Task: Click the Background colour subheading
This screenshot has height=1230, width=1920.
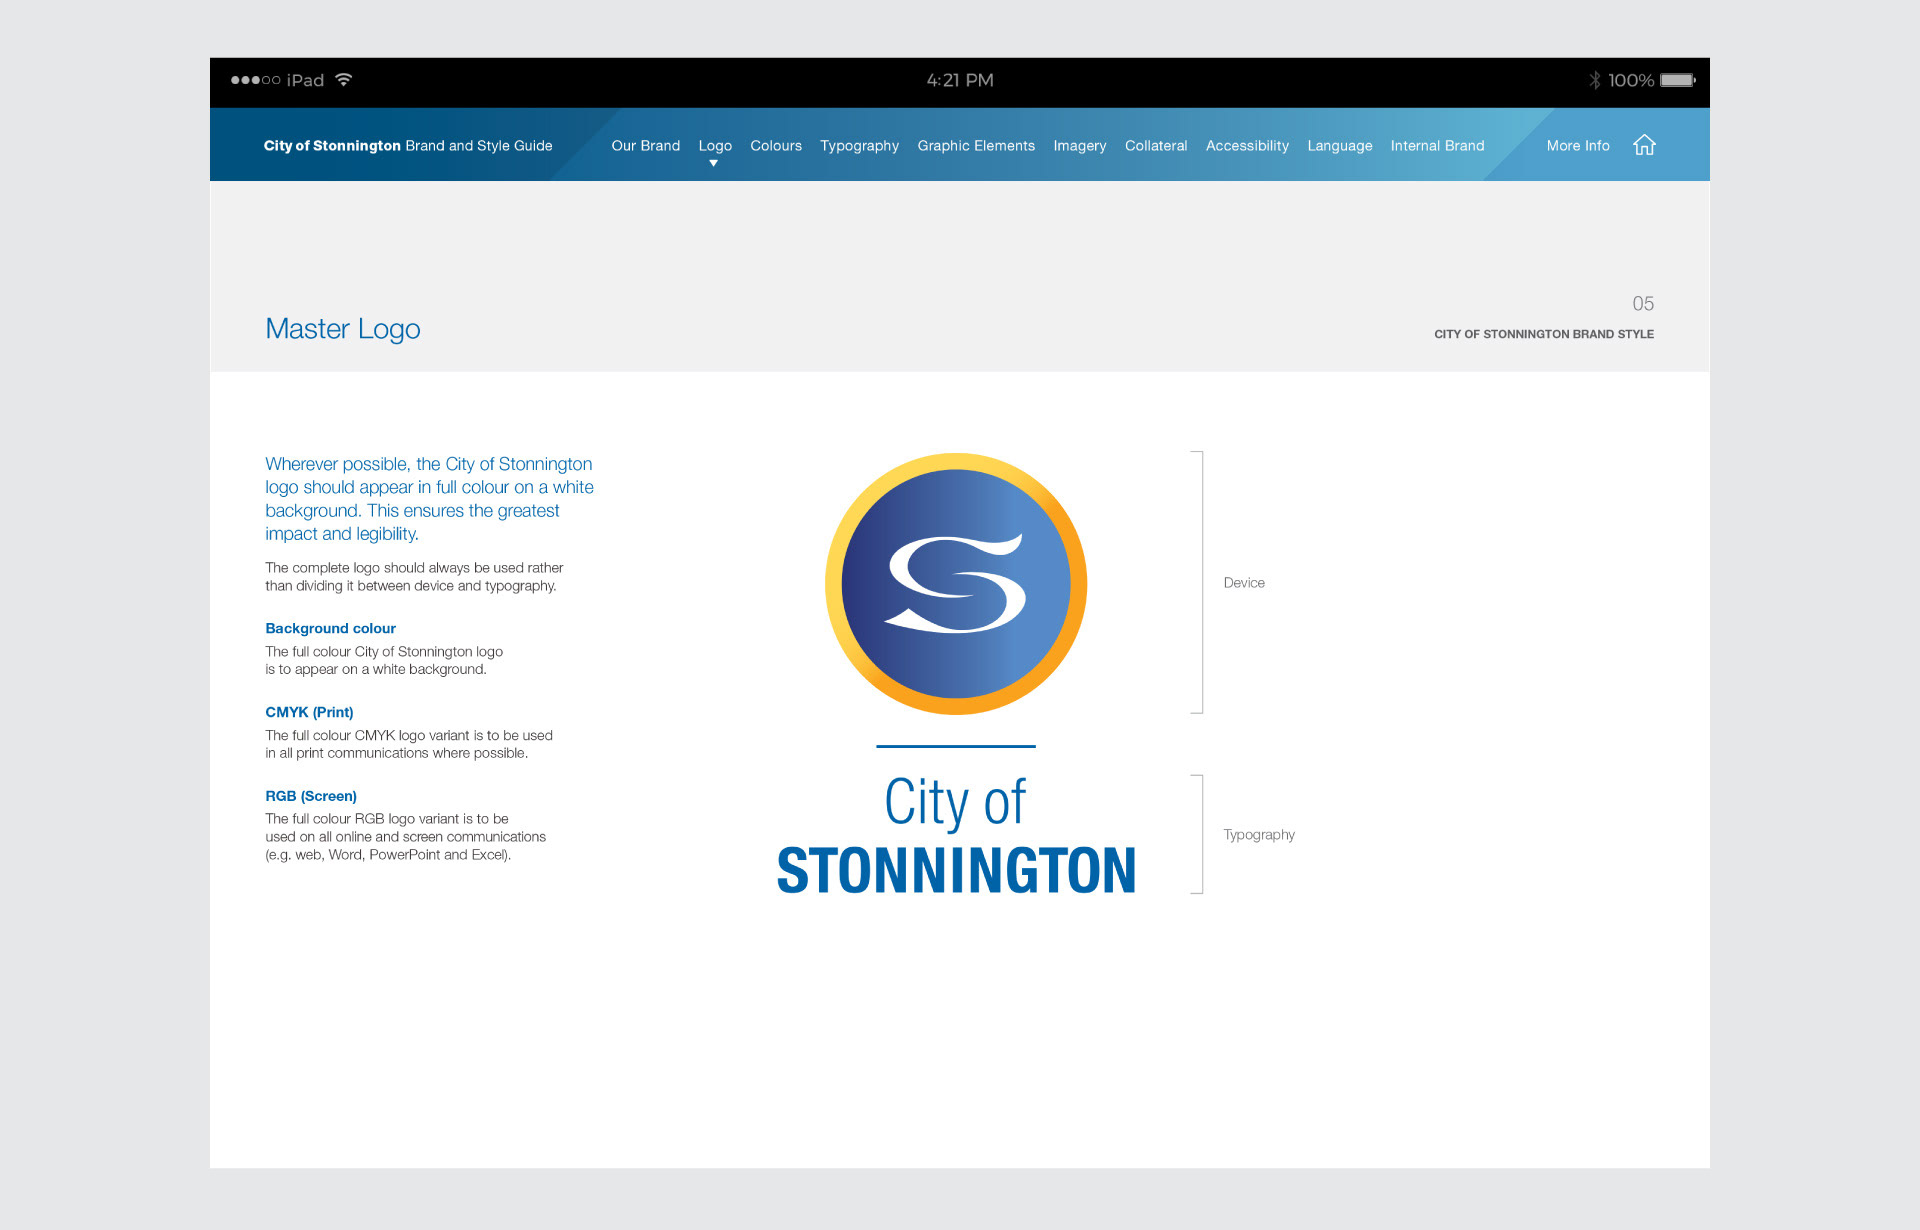Action: [330, 629]
